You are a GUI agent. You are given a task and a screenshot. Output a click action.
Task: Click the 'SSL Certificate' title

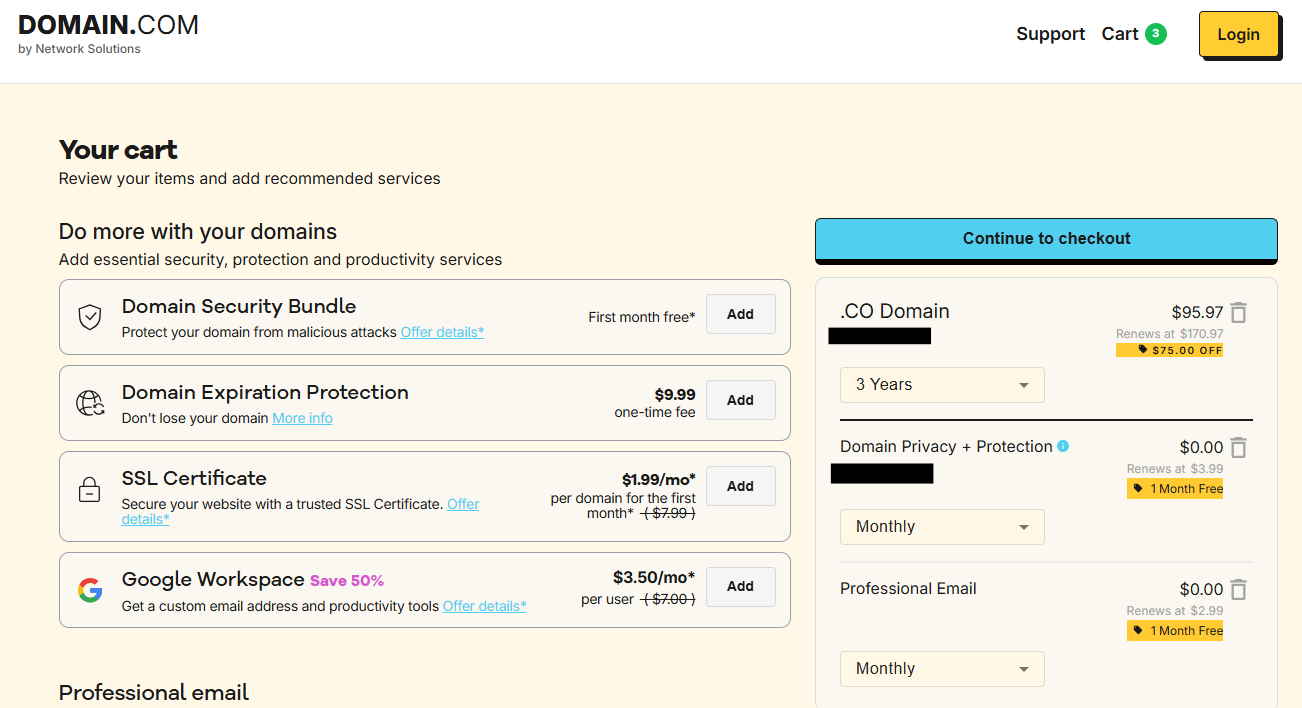[x=194, y=478]
